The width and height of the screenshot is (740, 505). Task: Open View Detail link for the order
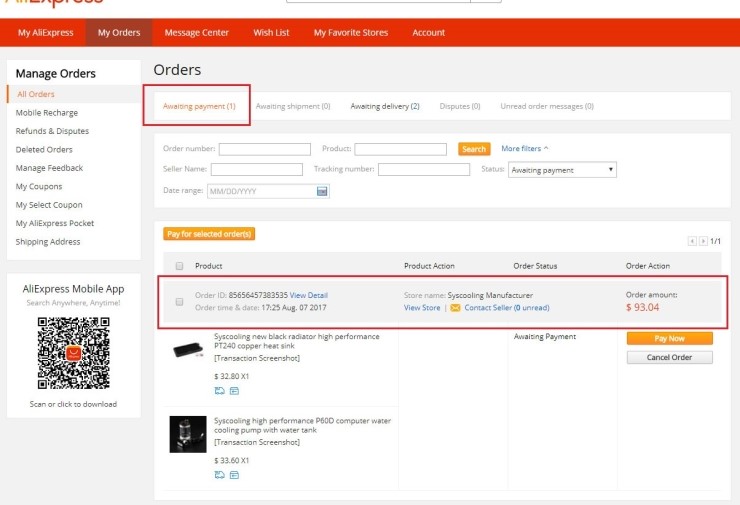(x=309, y=295)
